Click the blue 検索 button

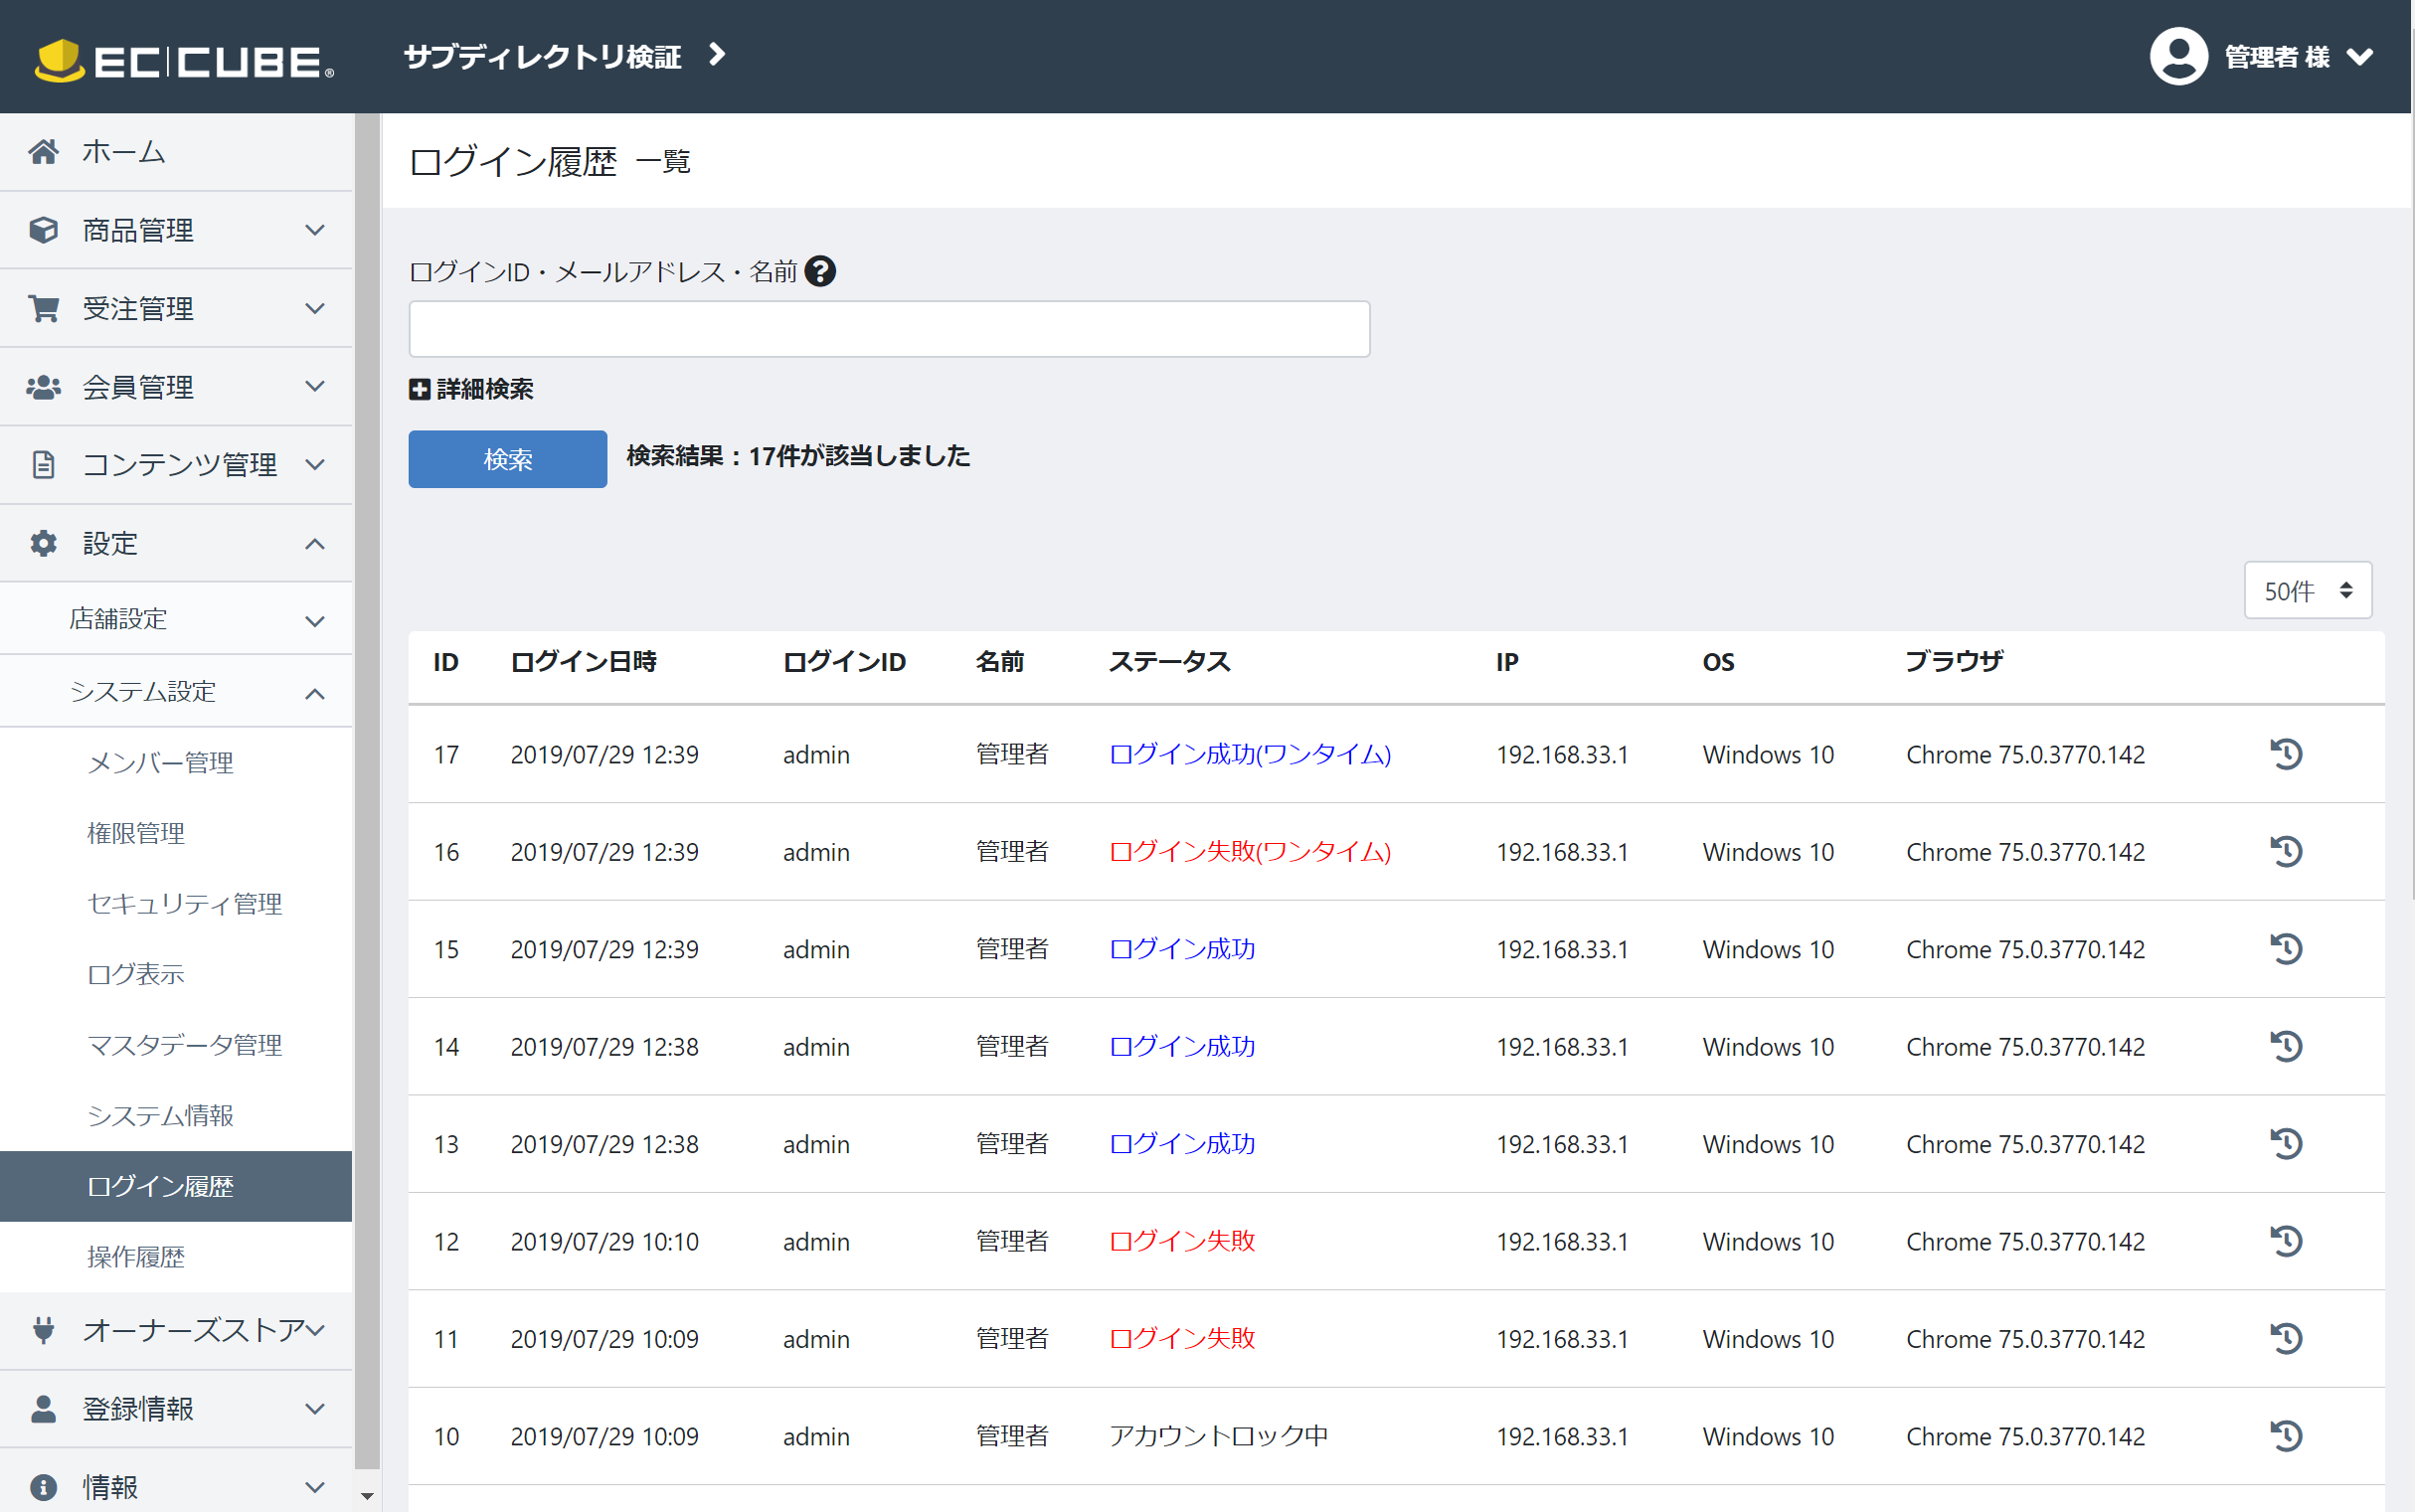tap(507, 459)
